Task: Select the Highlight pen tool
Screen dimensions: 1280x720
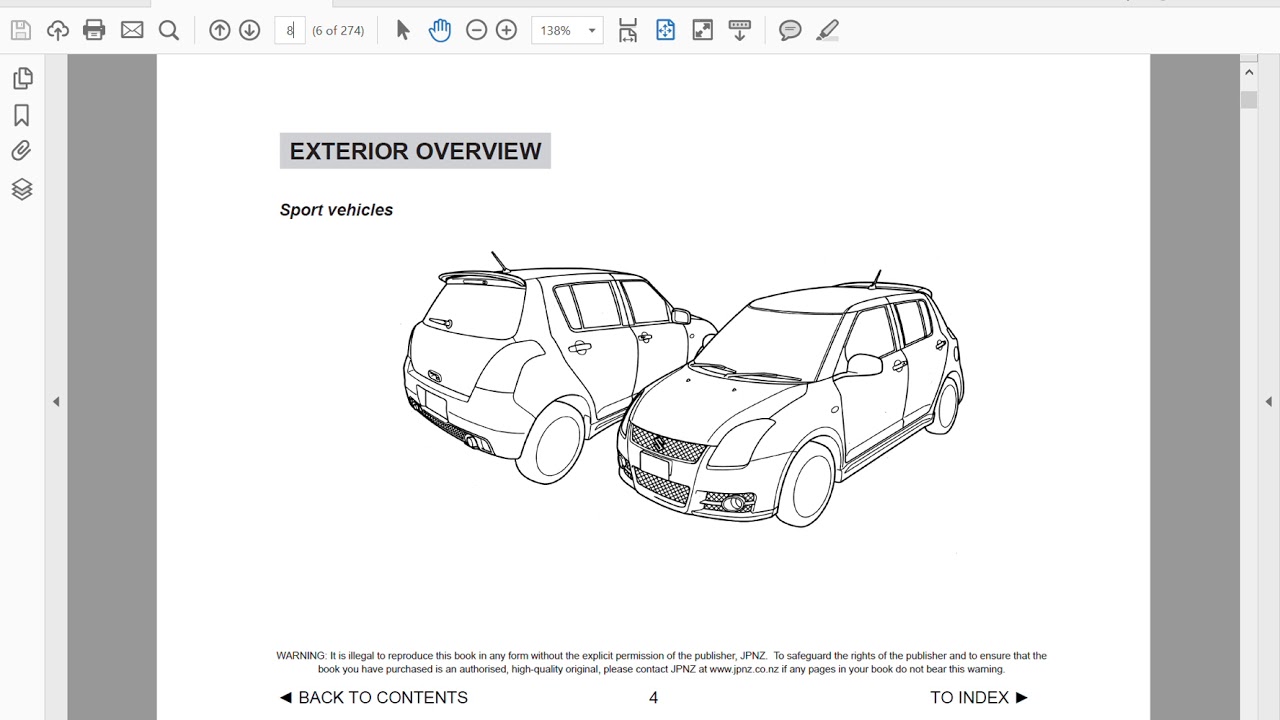Action: [x=827, y=30]
